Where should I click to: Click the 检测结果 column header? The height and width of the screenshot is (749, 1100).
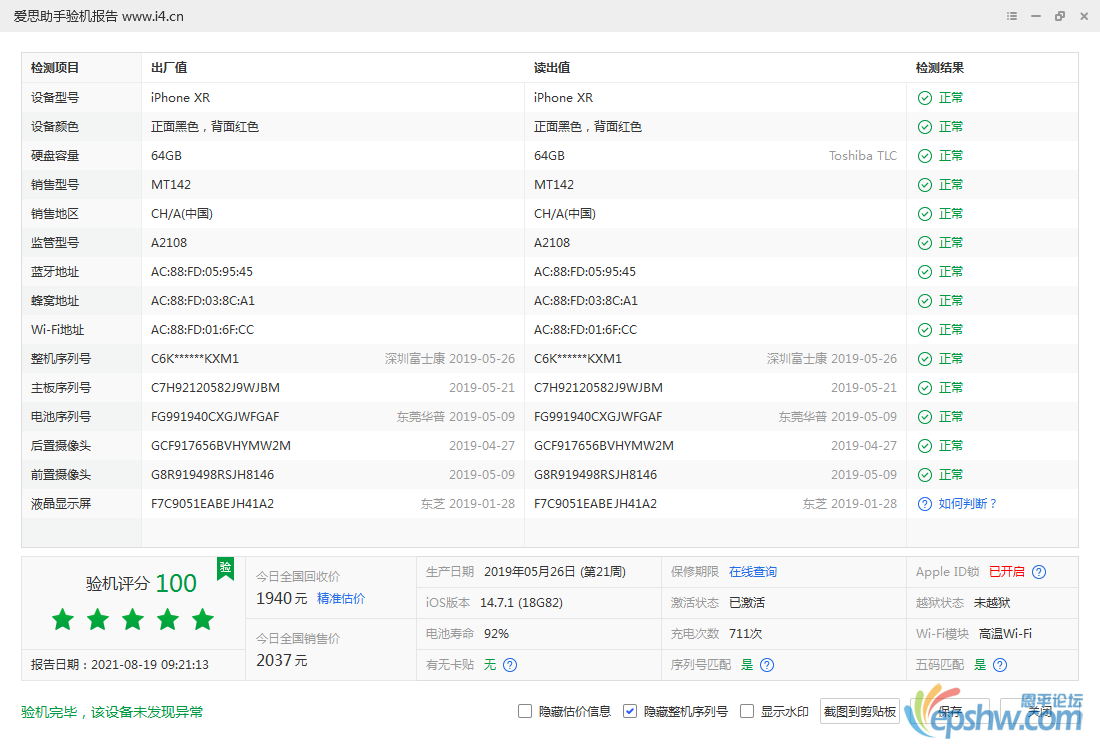point(939,68)
